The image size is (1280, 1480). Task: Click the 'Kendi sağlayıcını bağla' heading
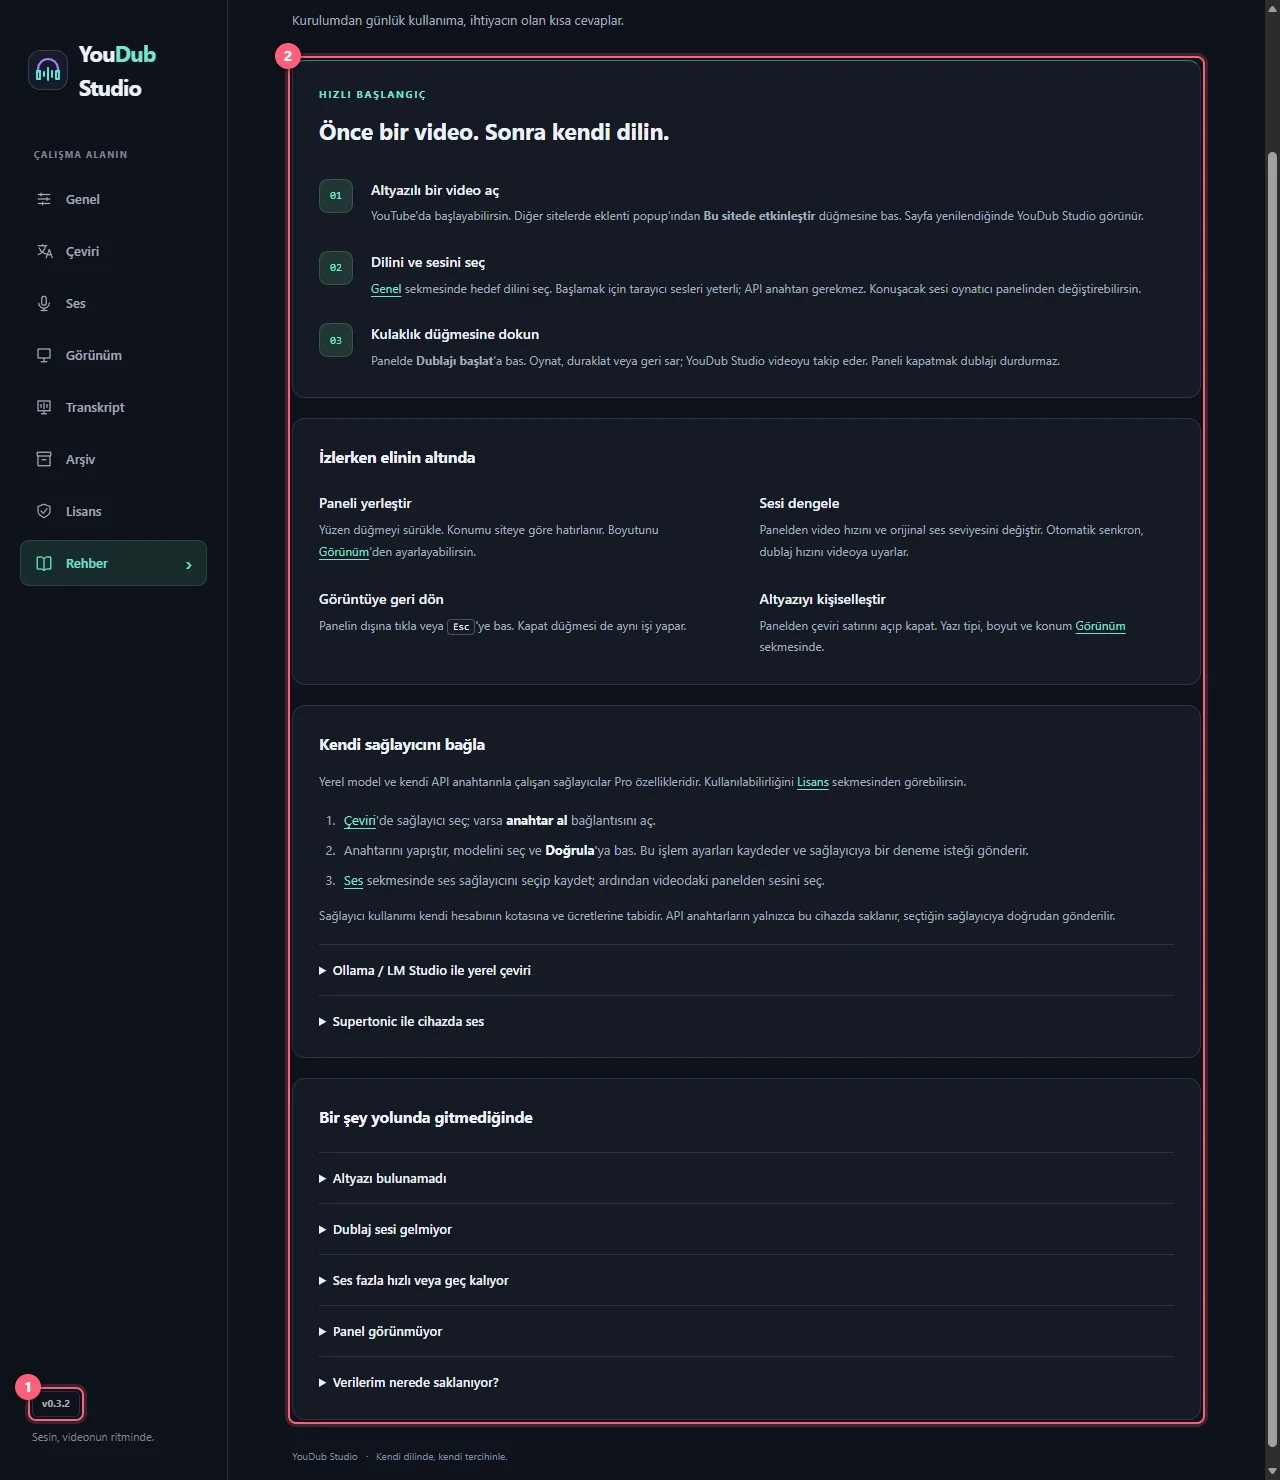coord(402,745)
